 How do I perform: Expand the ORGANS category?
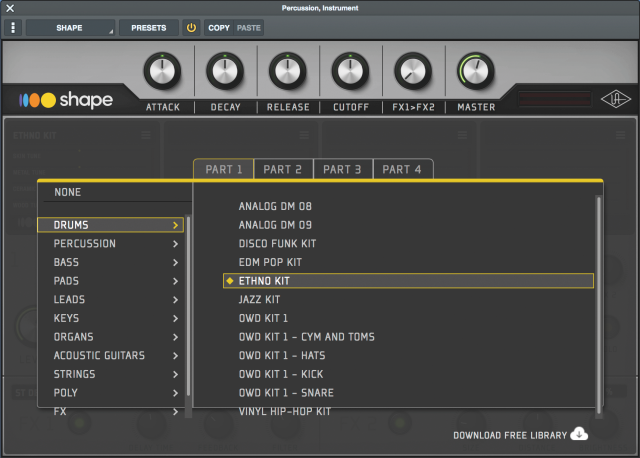[110, 337]
